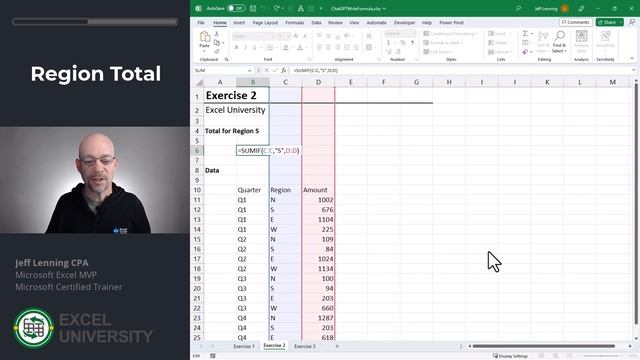Switch to the Data ribbon tab
The width and height of the screenshot is (640, 360).
click(x=316, y=23)
